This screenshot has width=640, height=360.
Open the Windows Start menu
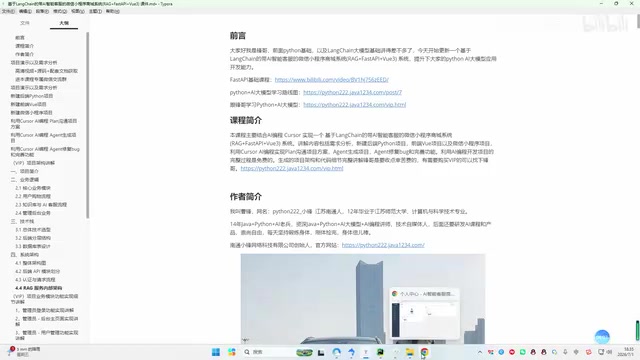(x=216, y=352)
